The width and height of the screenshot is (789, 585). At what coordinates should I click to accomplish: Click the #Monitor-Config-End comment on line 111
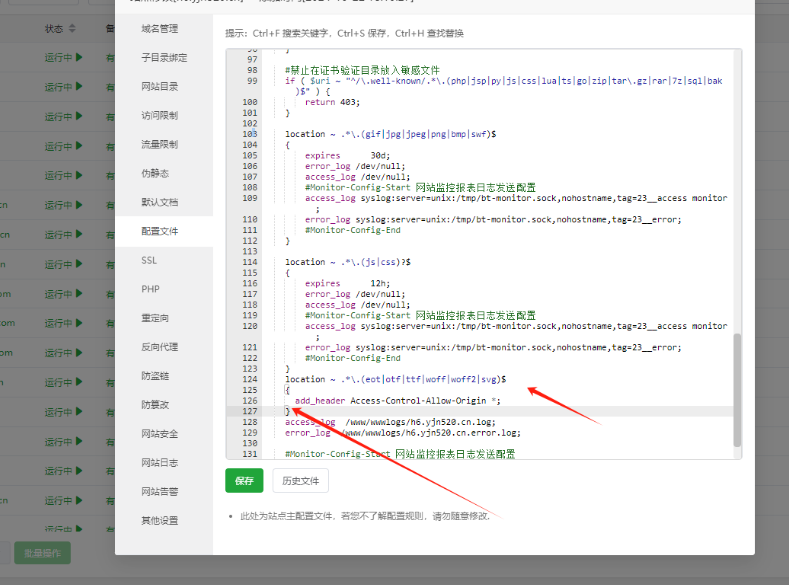[353, 230]
